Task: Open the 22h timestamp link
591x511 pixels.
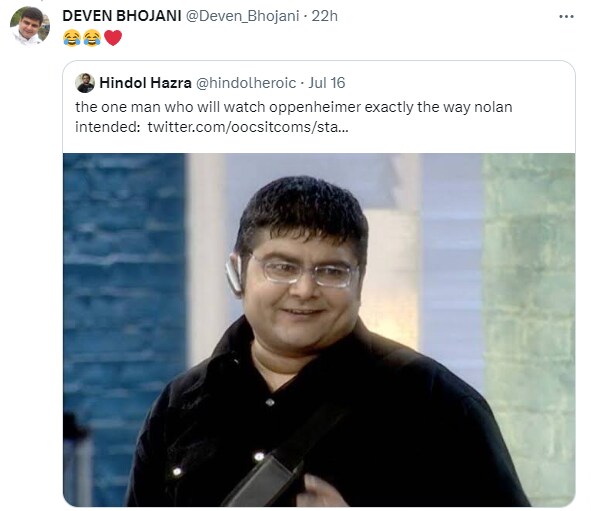Action: click(x=325, y=16)
